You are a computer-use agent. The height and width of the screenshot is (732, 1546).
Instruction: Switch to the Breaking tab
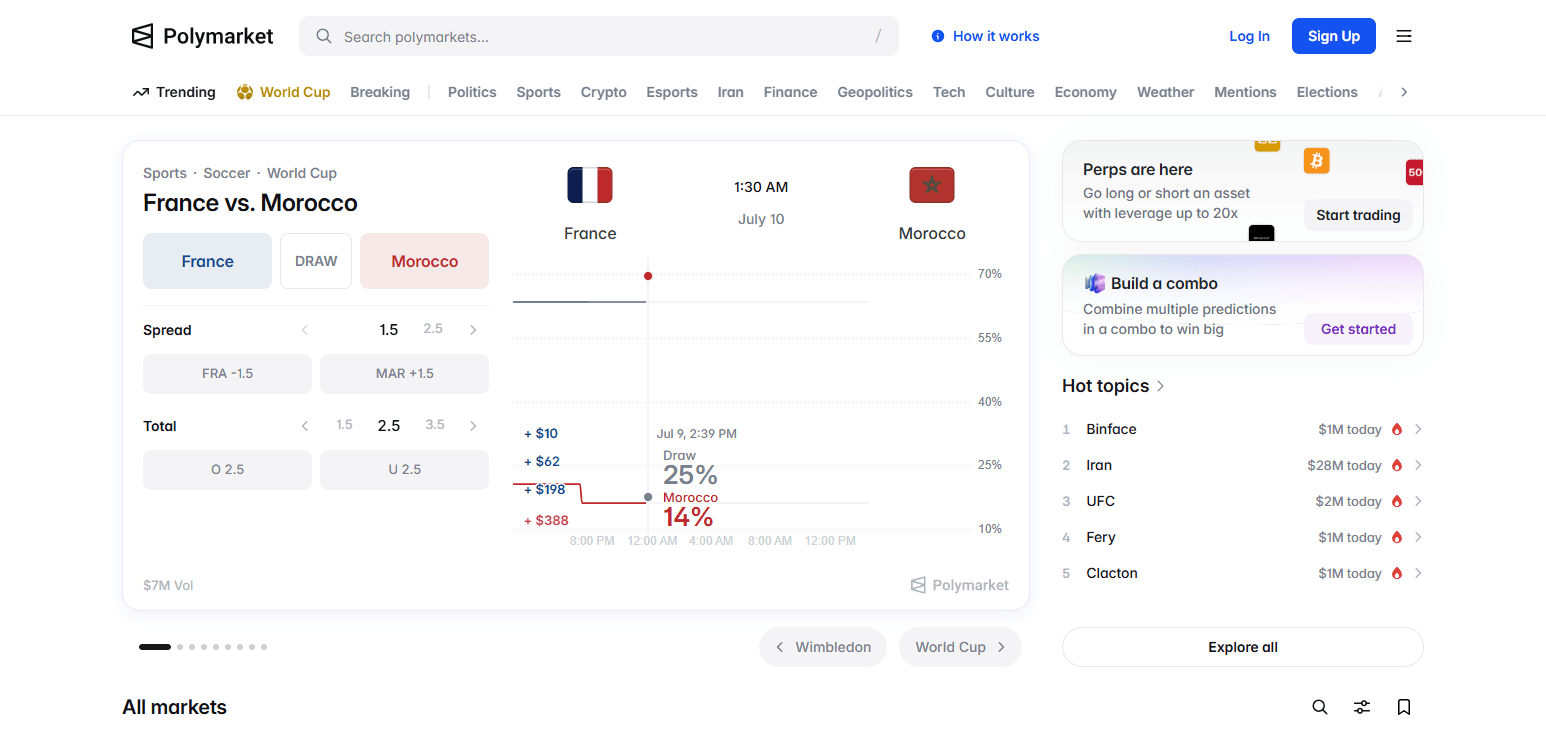coord(380,92)
